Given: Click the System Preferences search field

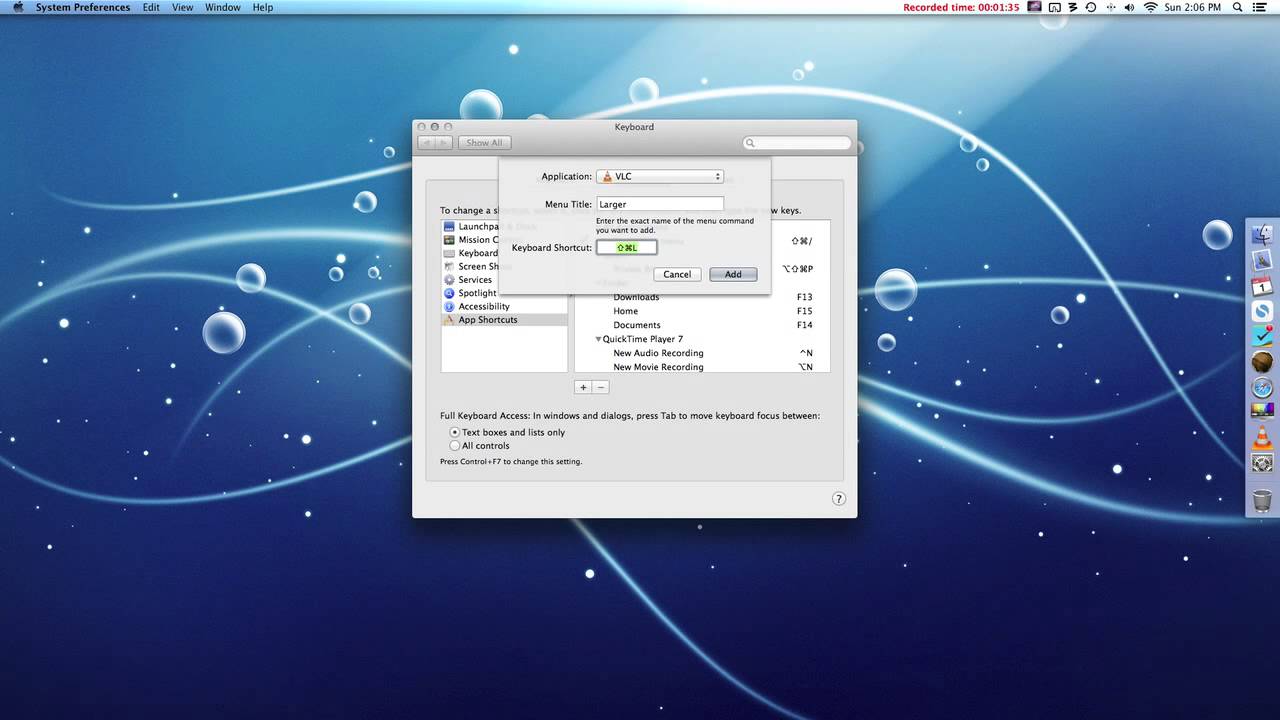Looking at the screenshot, I should pos(797,143).
